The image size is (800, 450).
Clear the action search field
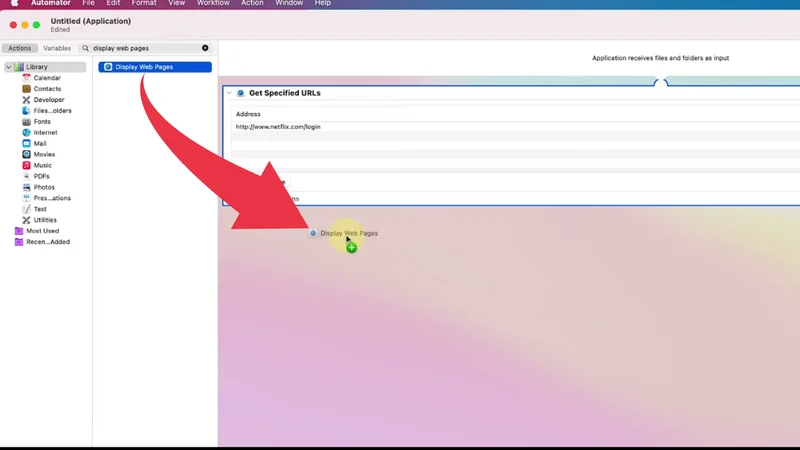(x=206, y=48)
